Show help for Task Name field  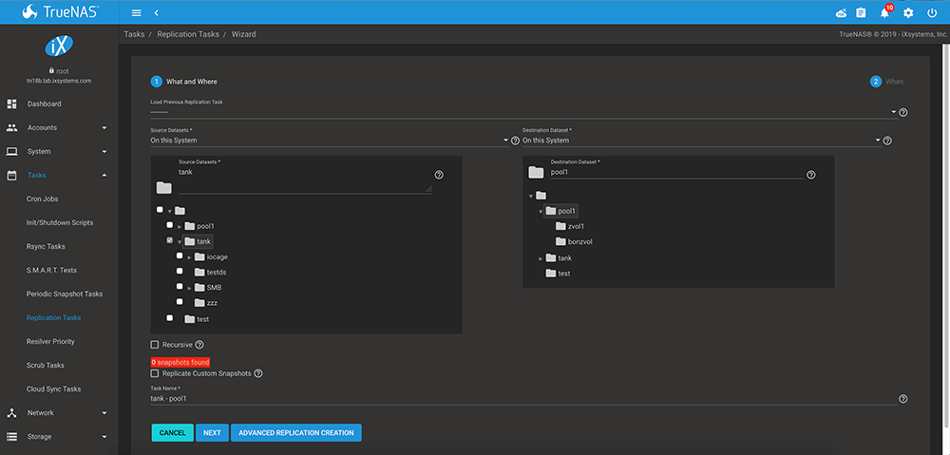tap(903, 399)
